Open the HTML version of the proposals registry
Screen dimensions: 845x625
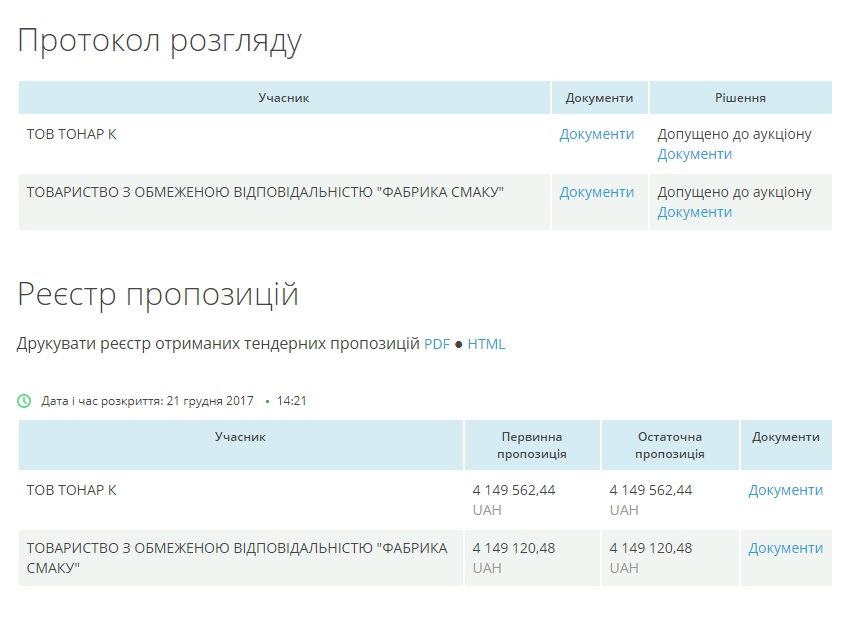486,344
